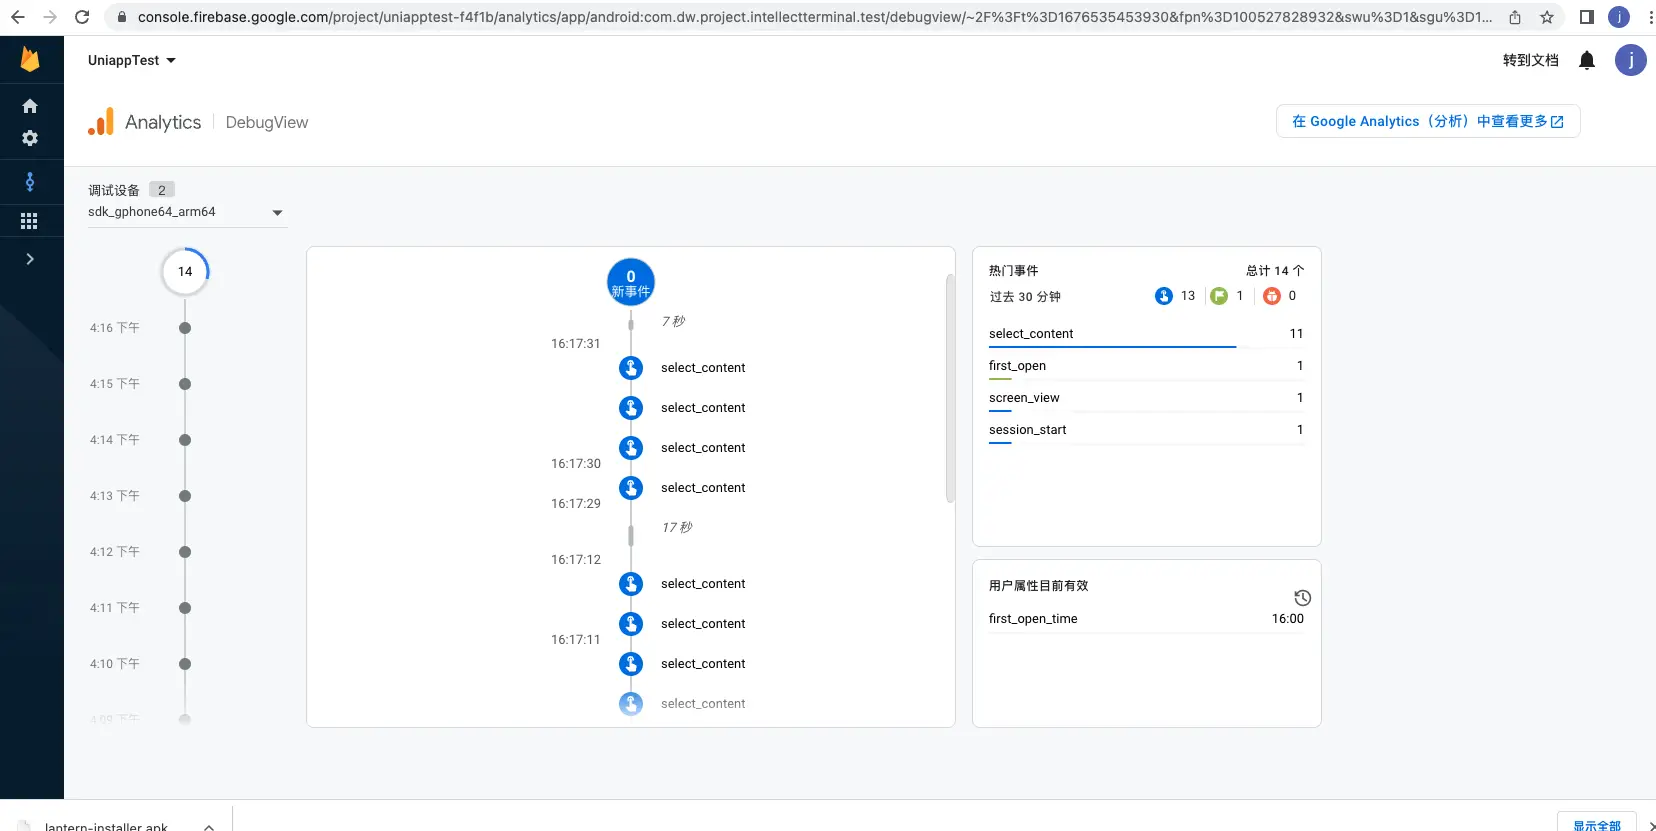Open project settings gear icon
Viewport: 1656px width, 831px height.
click(x=30, y=138)
